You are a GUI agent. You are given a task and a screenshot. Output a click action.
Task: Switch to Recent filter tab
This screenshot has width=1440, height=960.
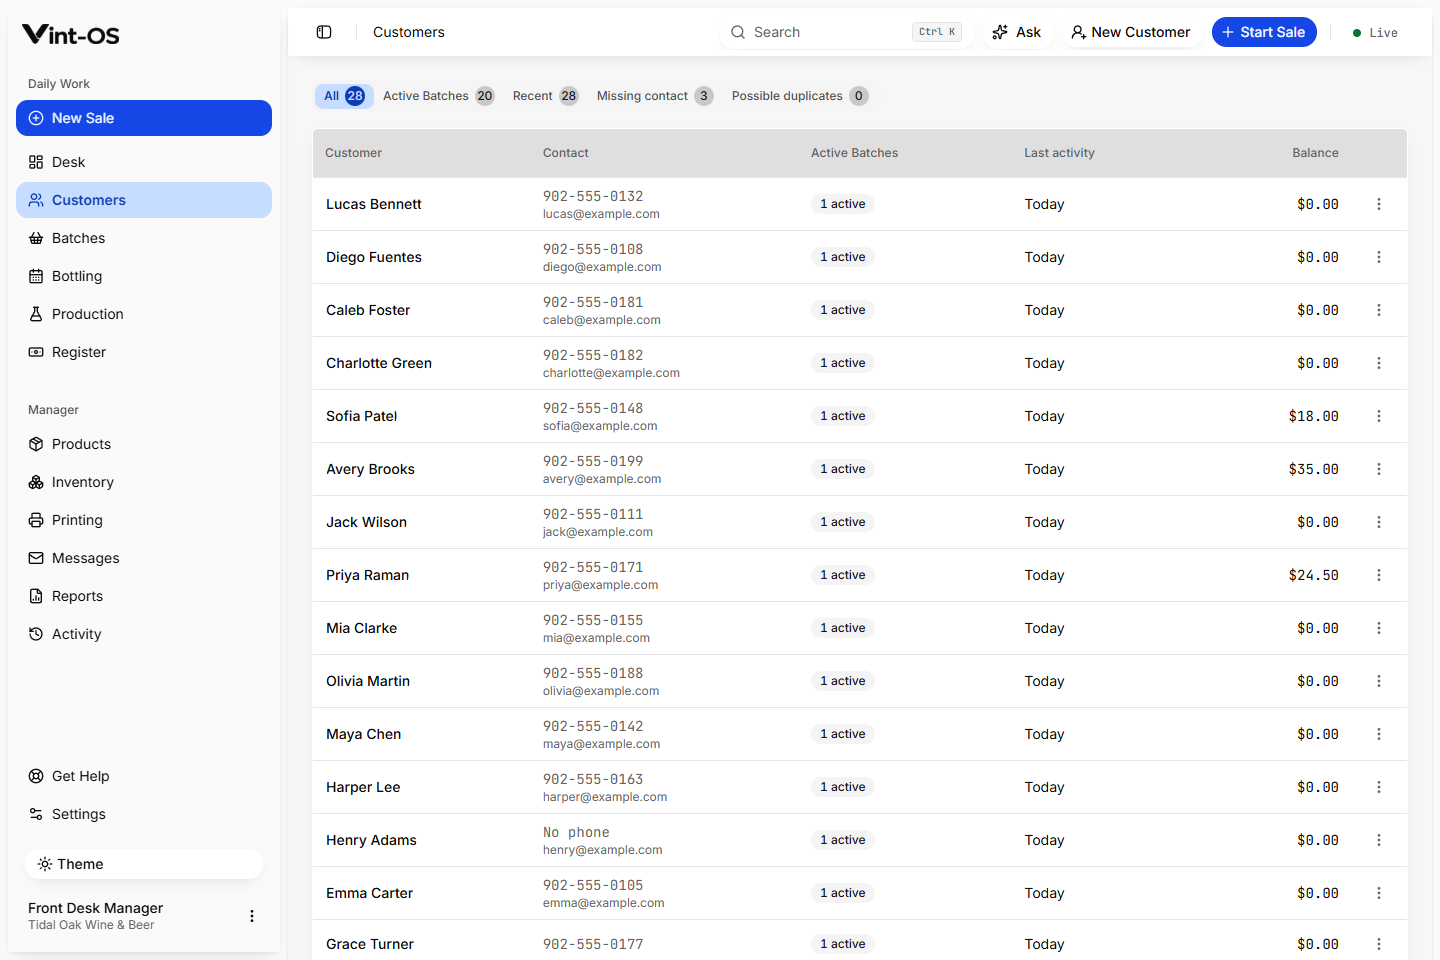click(x=545, y=96)
